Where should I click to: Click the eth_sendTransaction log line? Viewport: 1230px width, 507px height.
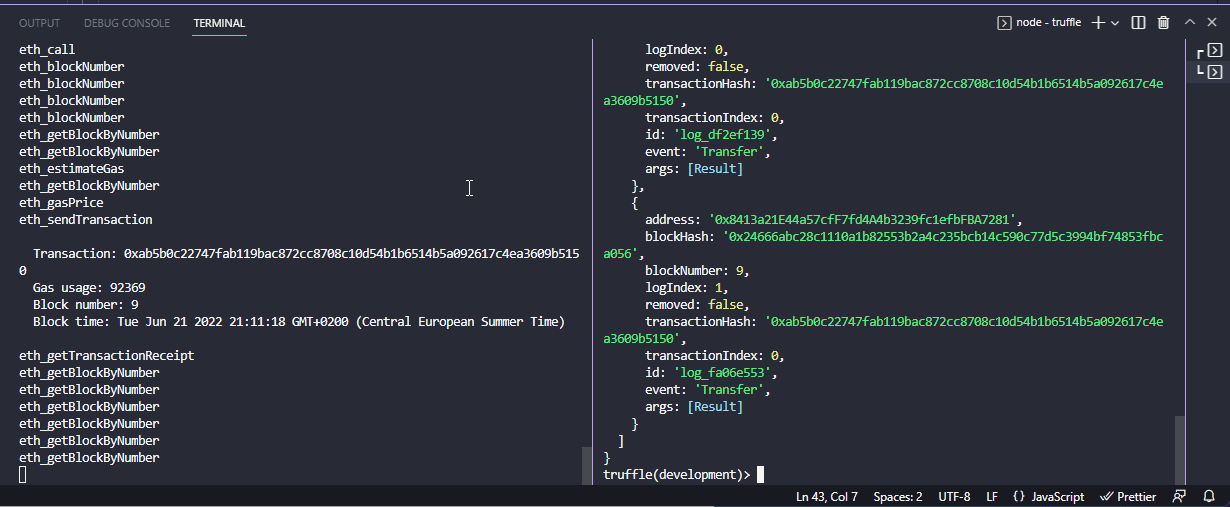[86, 219]
